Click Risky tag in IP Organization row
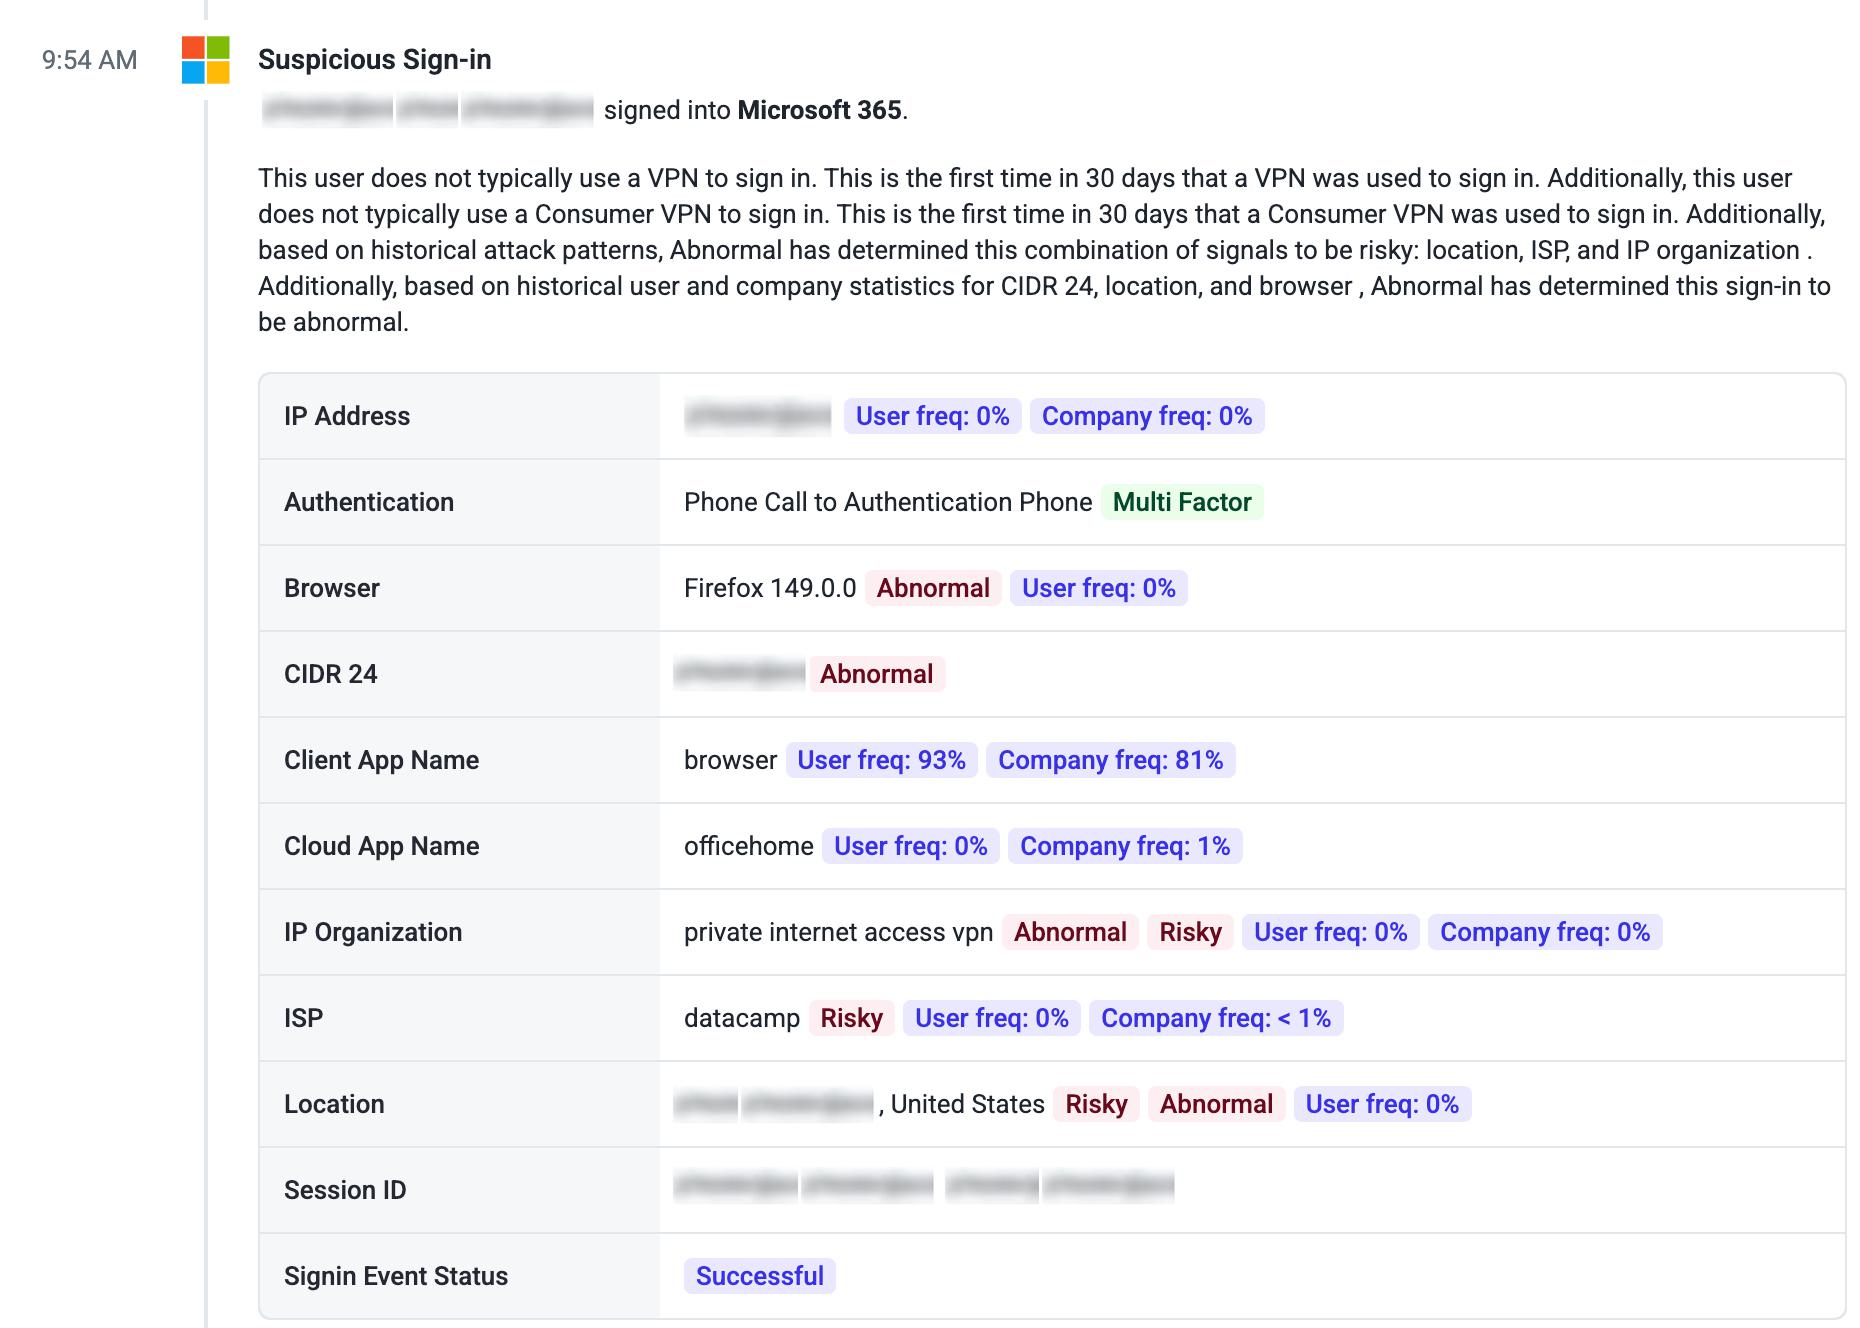This screenshot has height=1328, width=1860. coord(1191,932)
